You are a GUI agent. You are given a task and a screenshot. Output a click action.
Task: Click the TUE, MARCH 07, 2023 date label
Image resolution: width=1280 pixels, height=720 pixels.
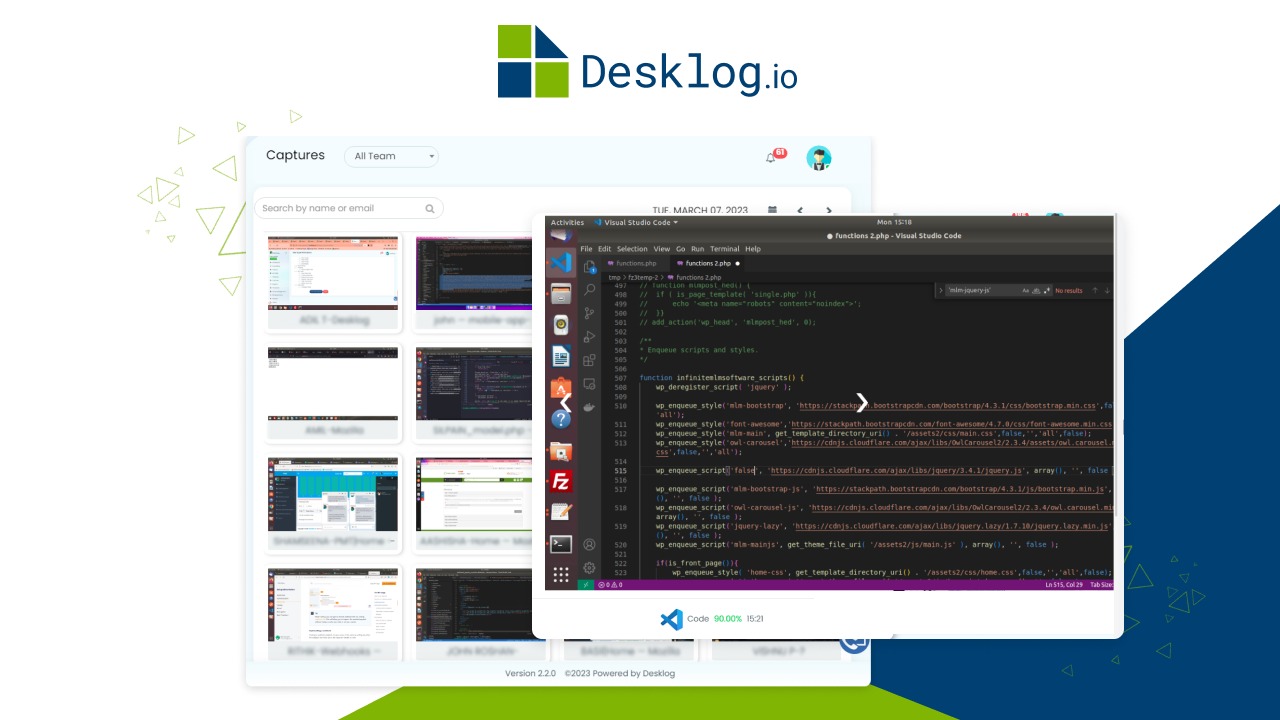[x=701, y=210]
